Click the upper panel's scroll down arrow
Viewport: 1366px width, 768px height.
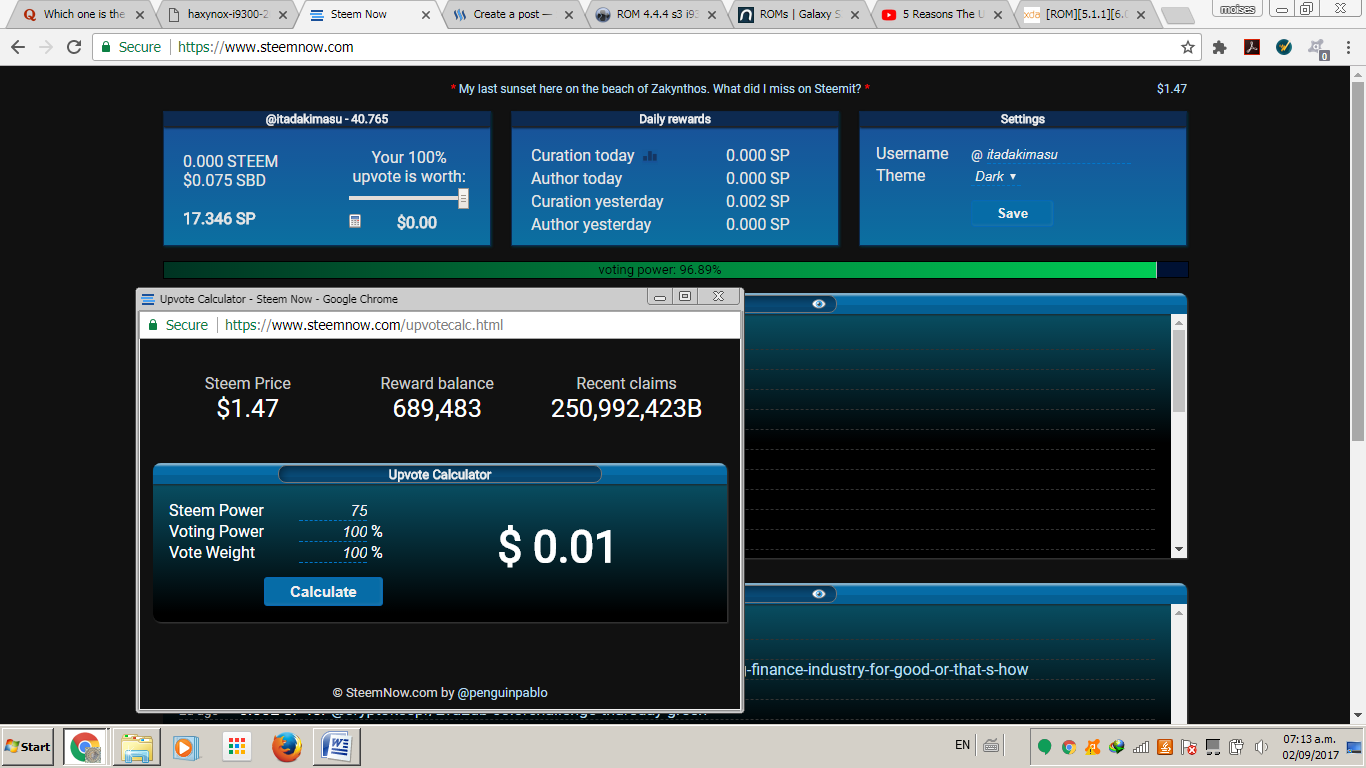[x=1179, y=550]
